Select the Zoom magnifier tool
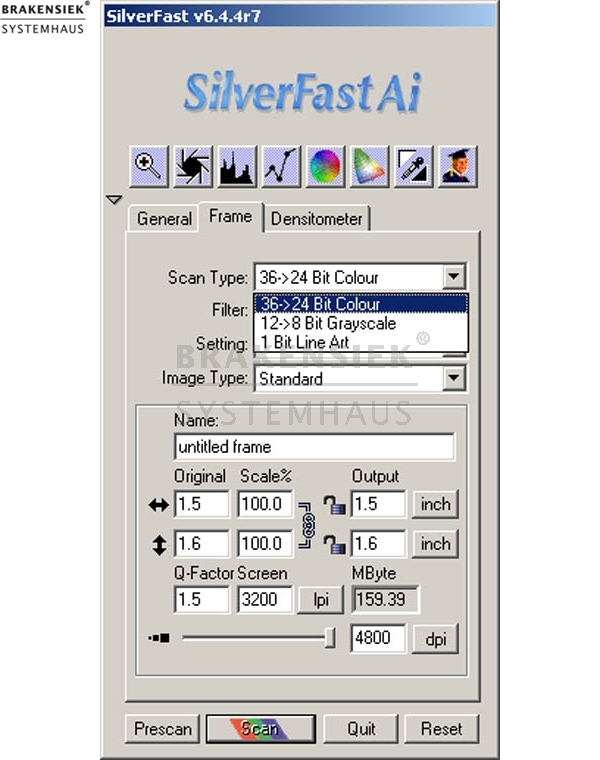600x760 pixels. 148,166
